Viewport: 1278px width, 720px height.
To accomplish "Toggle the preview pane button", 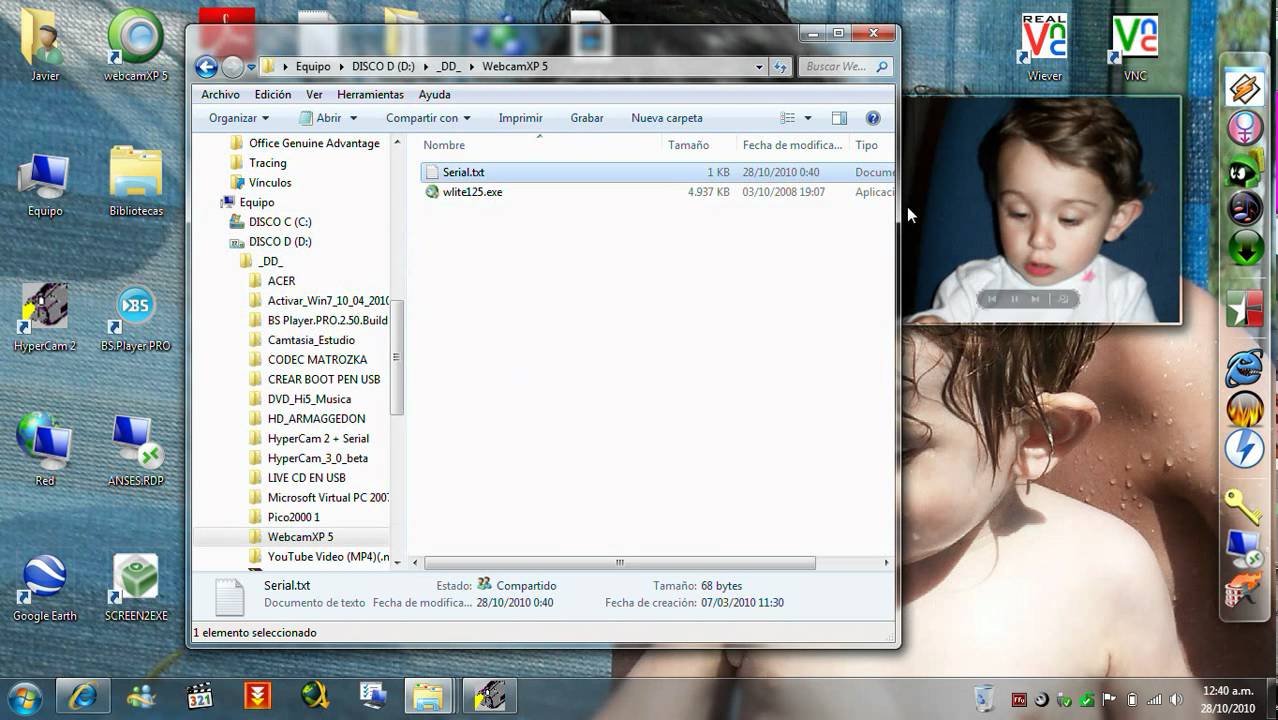I will click(839, 118).
